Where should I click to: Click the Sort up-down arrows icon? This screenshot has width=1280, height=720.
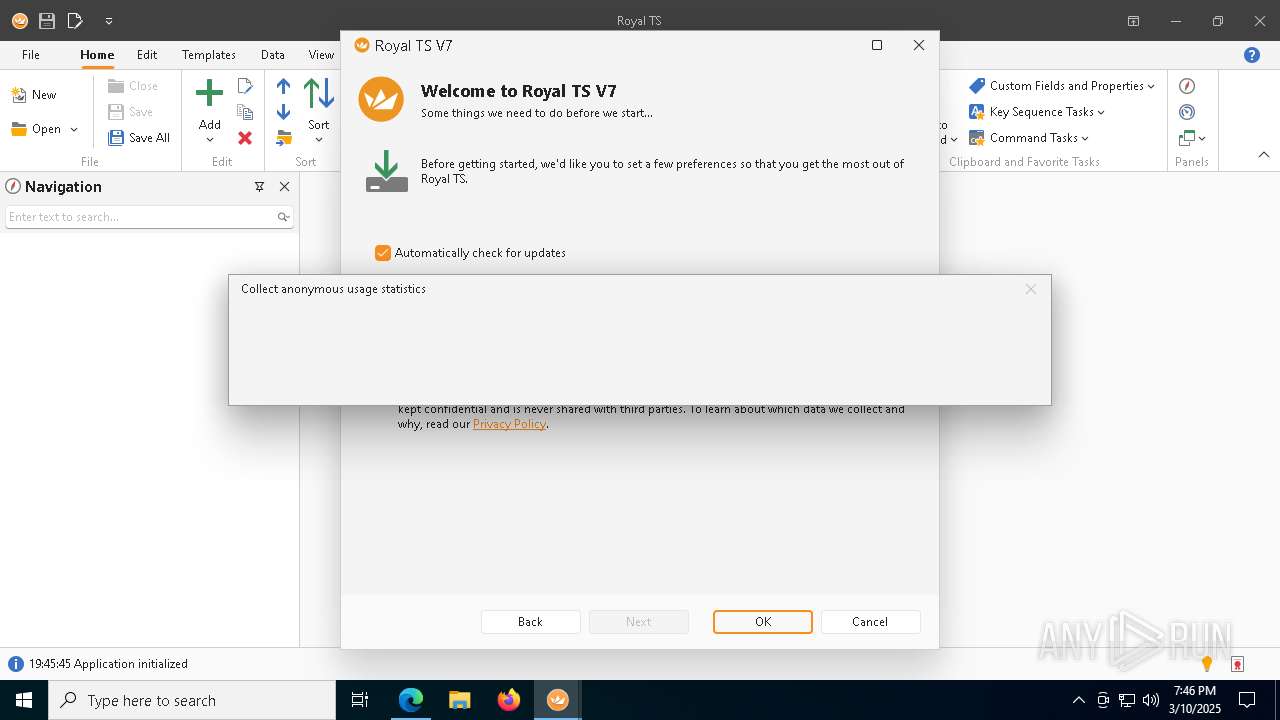coord(319,94)
